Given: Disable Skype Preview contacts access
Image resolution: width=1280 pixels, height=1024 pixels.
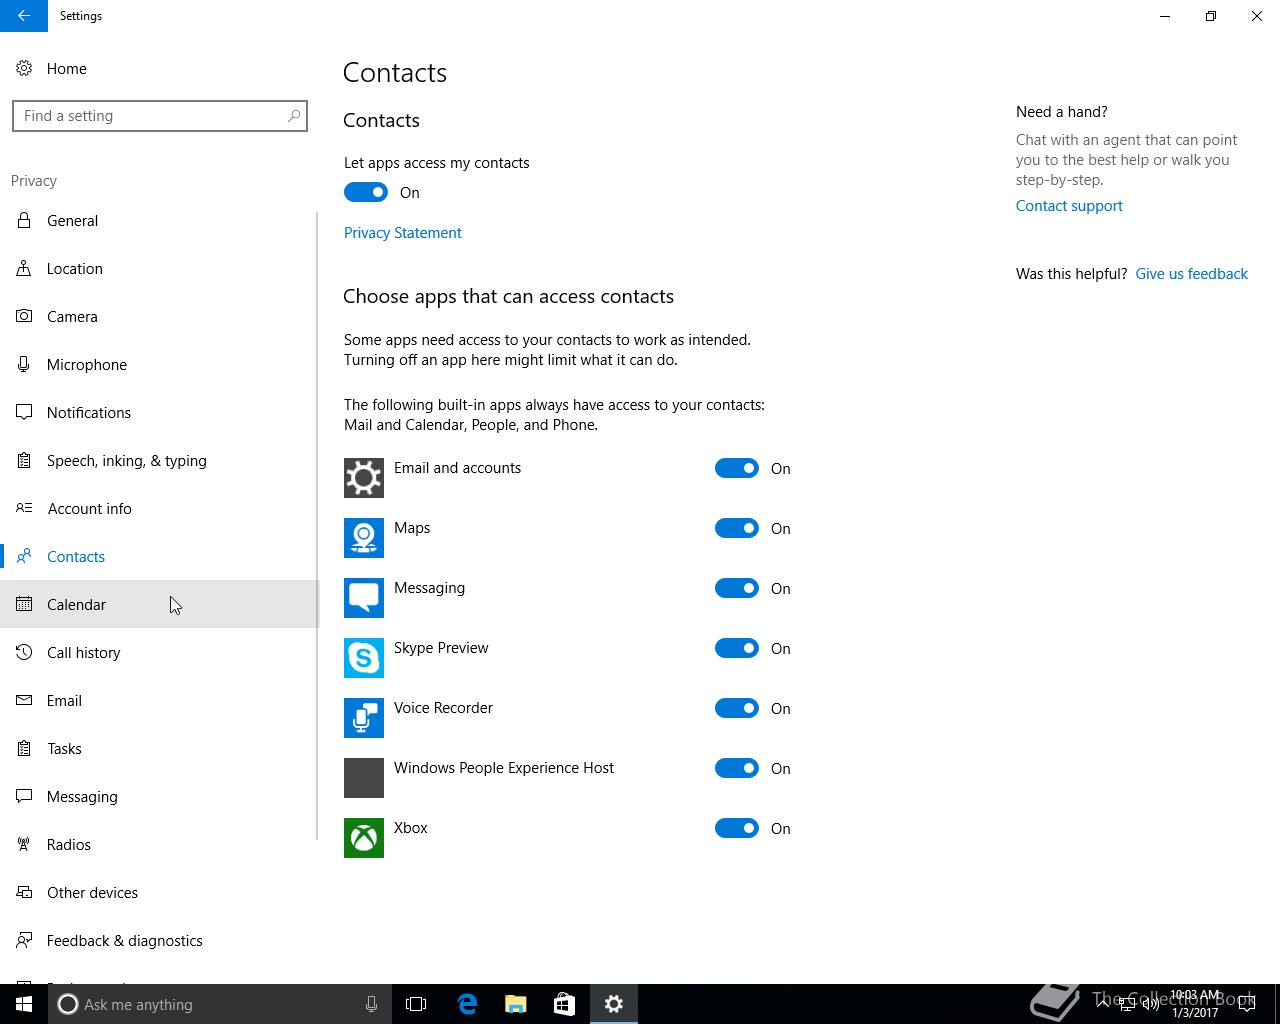Looking at the screenshot, I should tap(737, 648).
